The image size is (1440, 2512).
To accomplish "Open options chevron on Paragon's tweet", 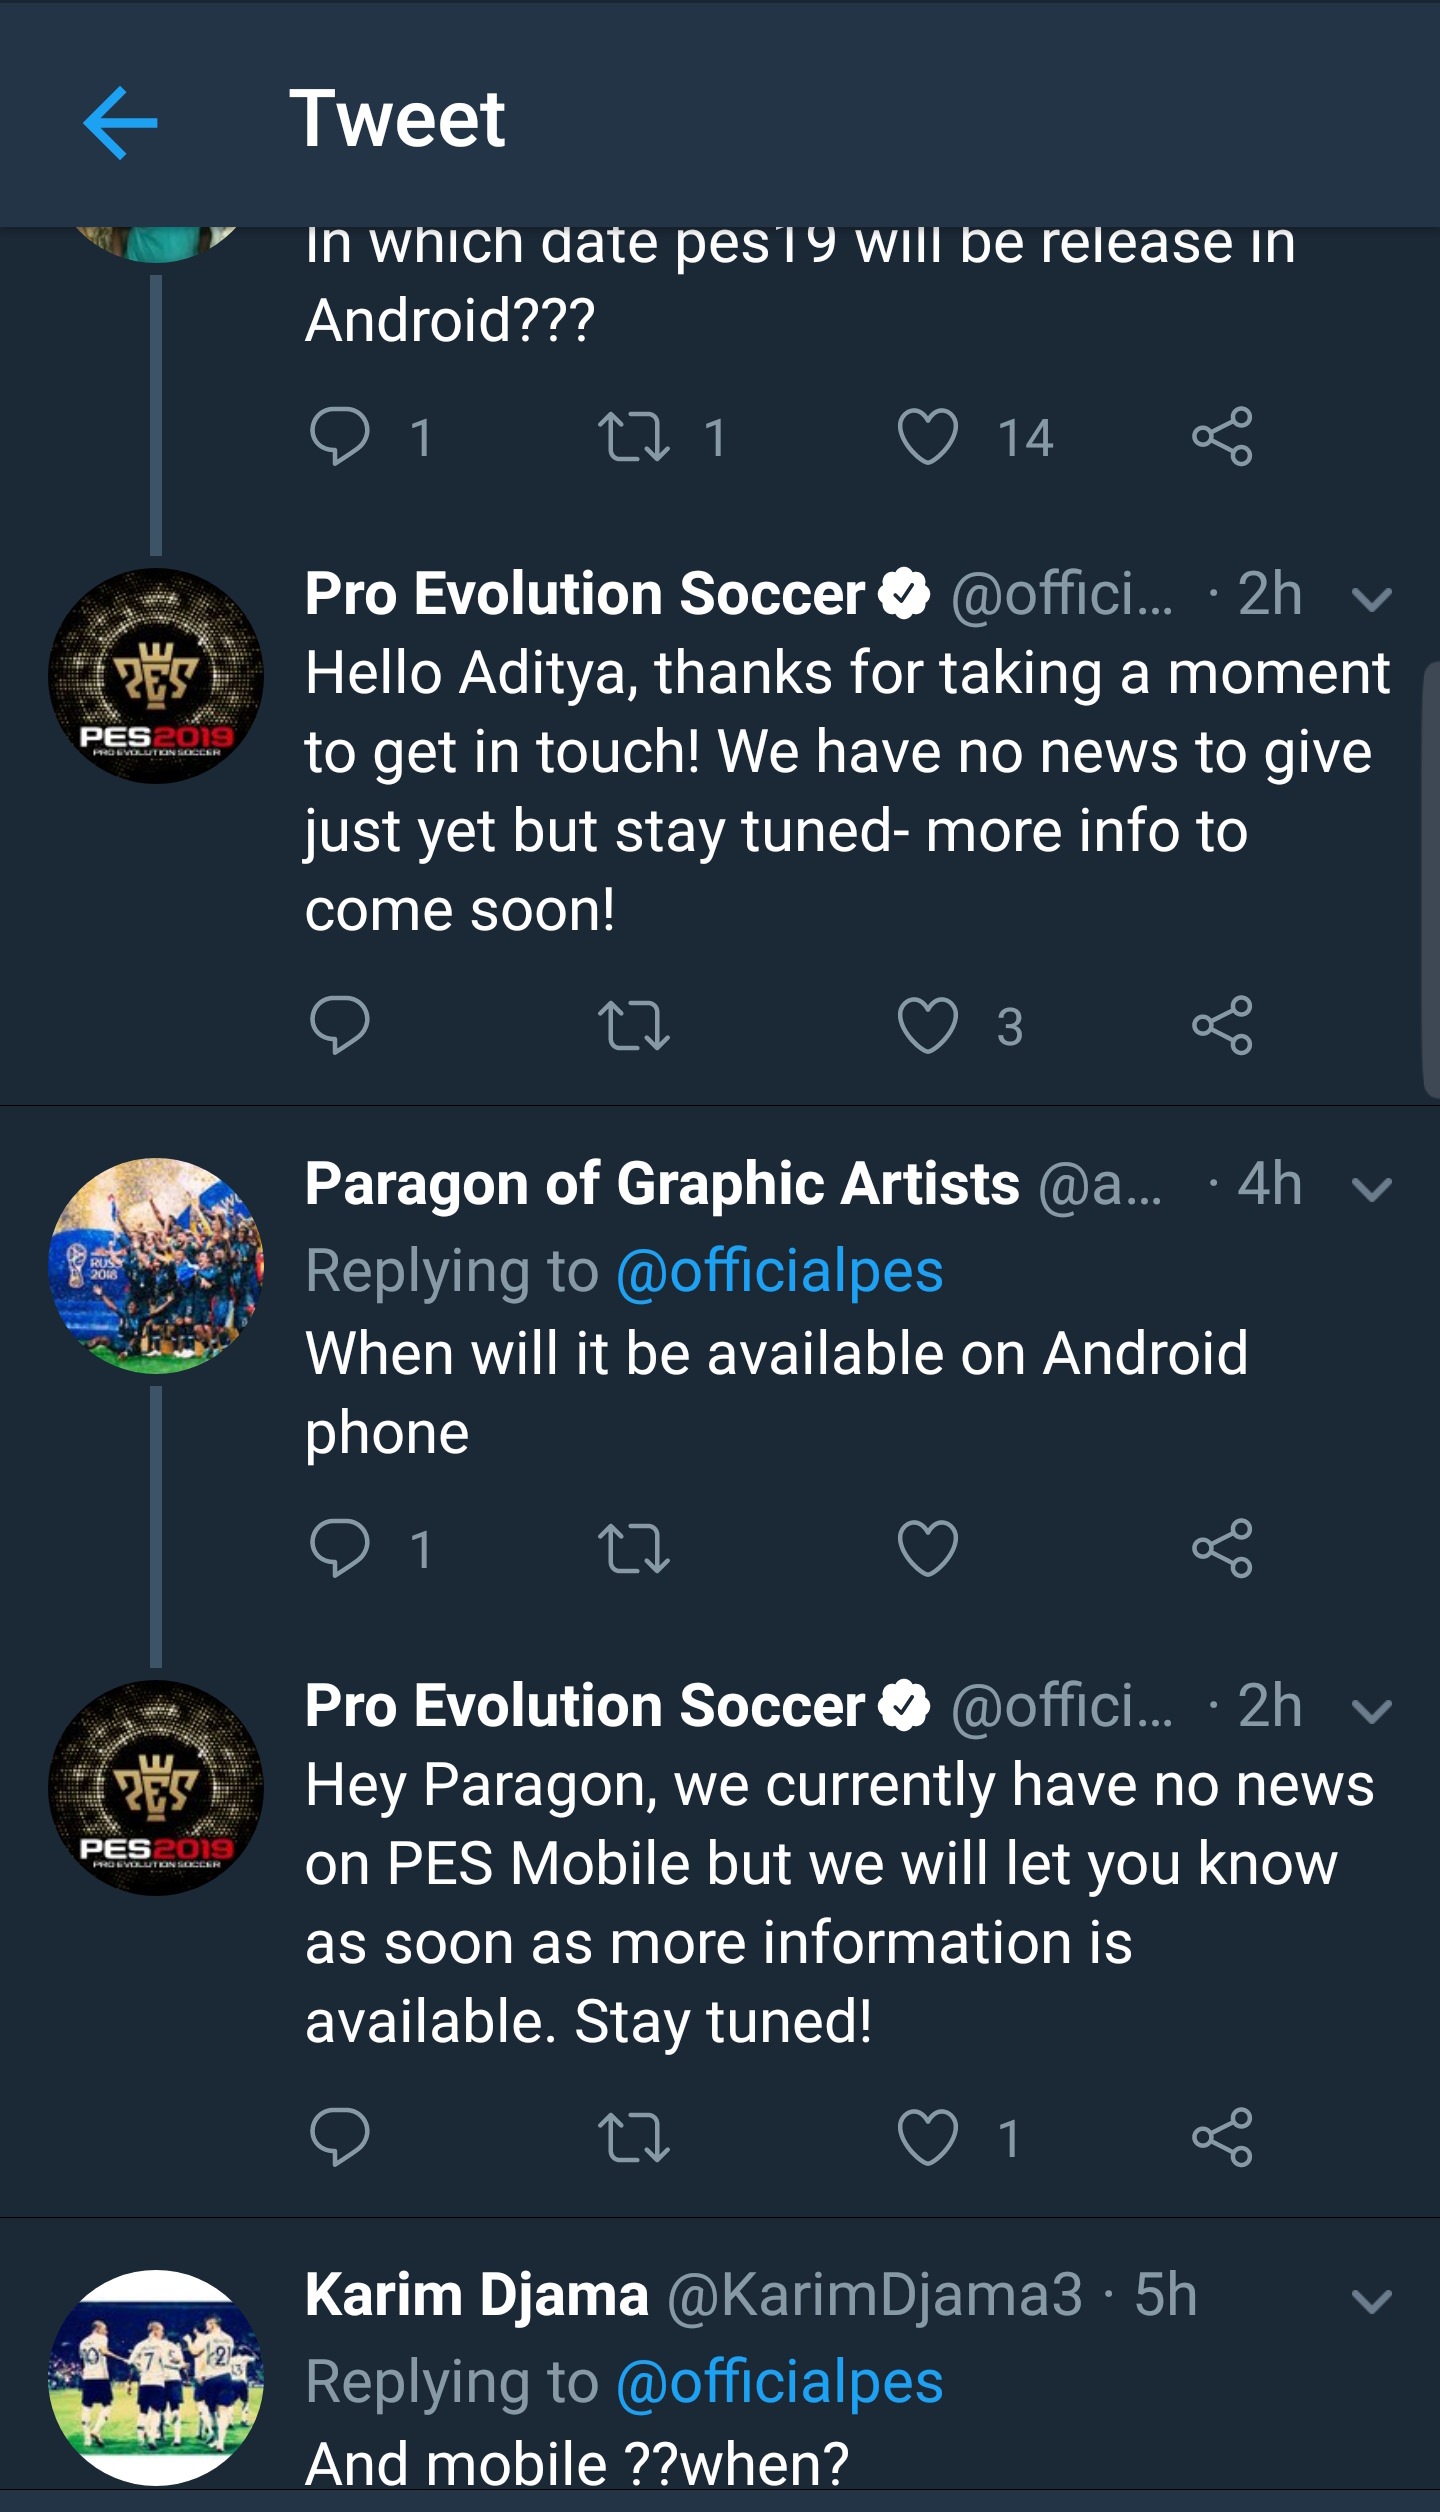I will point(1371,1188).
